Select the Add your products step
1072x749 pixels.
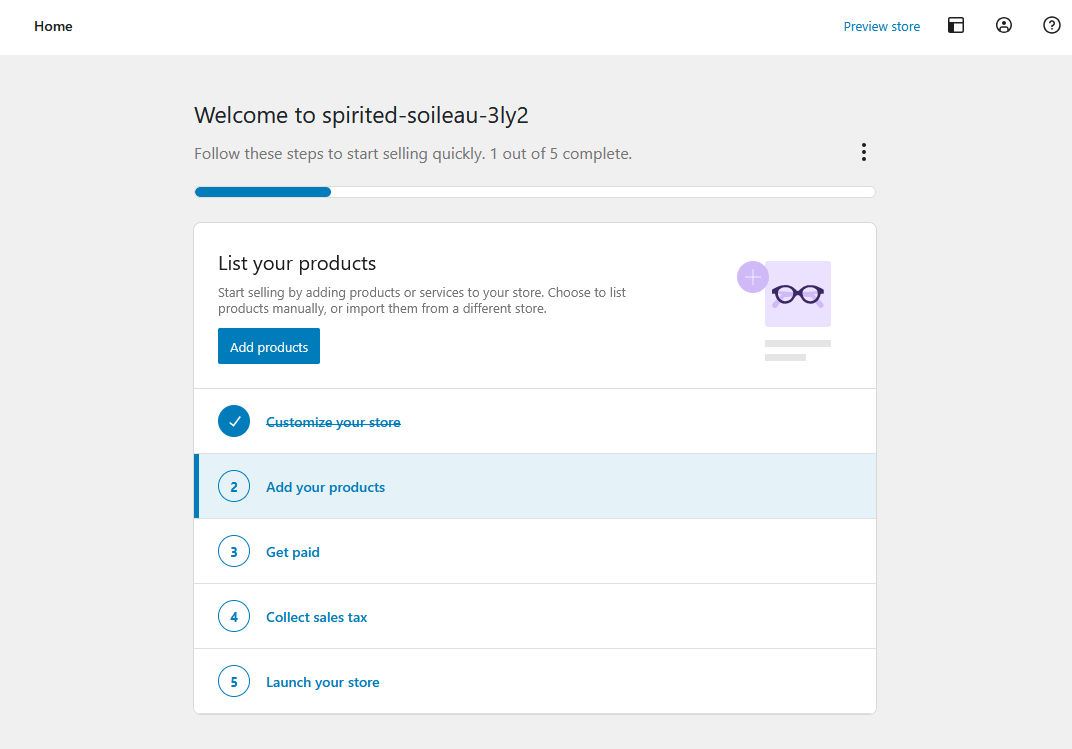(535, 487)
